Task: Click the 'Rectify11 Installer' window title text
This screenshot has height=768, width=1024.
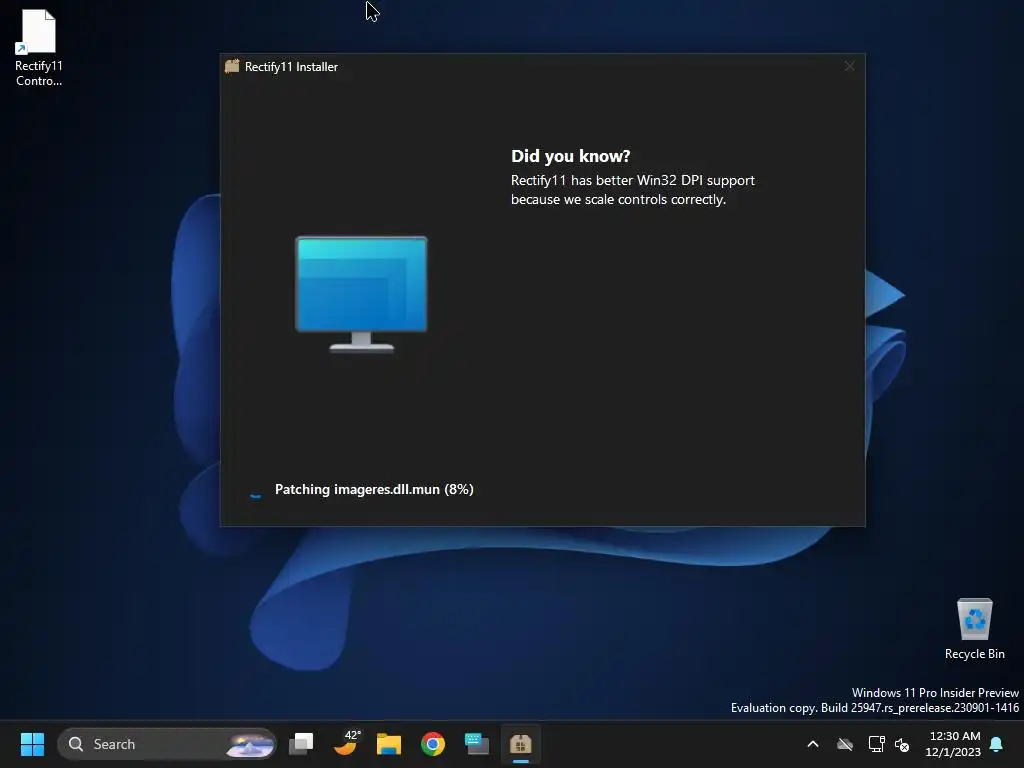Action: pos(291,67)
